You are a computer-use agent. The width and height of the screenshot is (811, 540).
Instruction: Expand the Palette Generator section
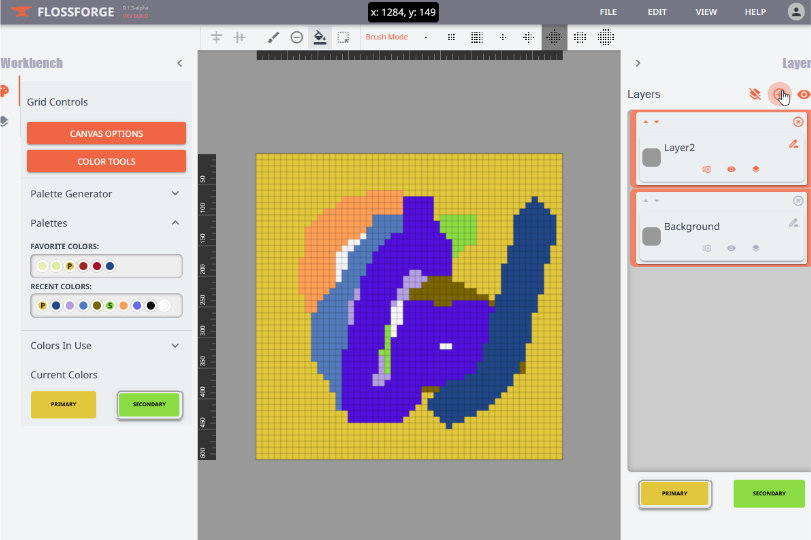tap(175, 194)
